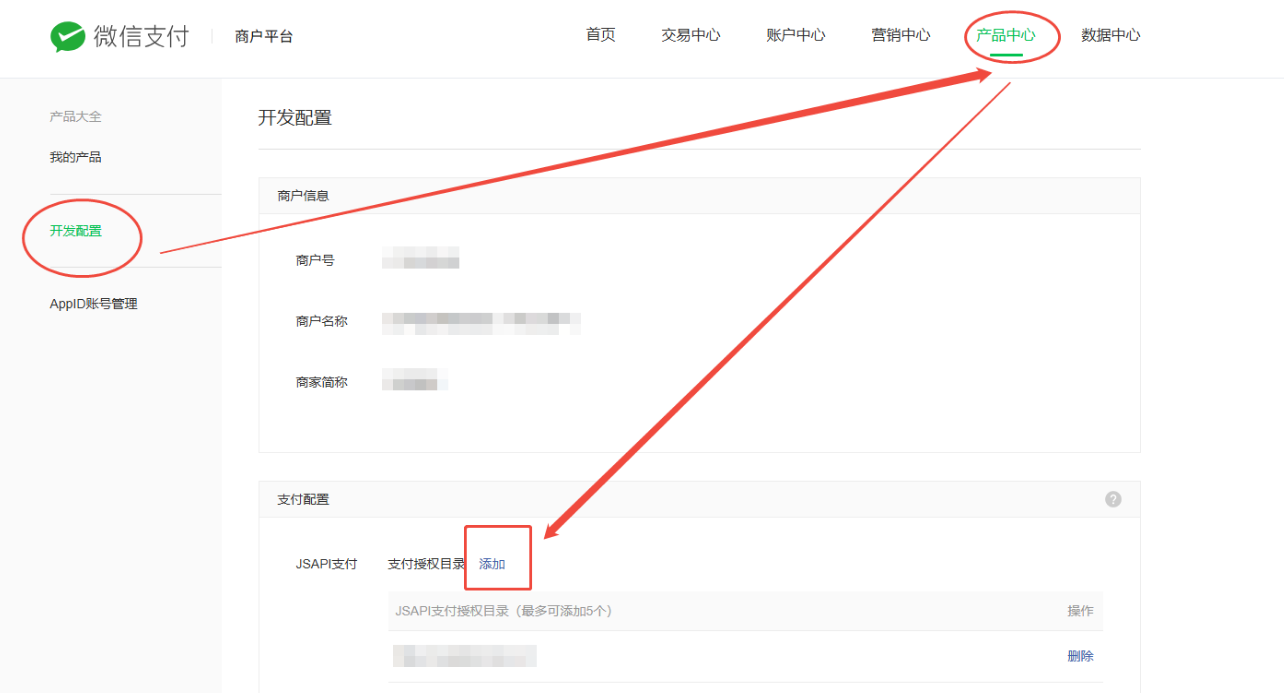Click 删除 for the authorized directory
Image resolution: width=1284 pixels, height=693 pixels.
[1080, 656]
